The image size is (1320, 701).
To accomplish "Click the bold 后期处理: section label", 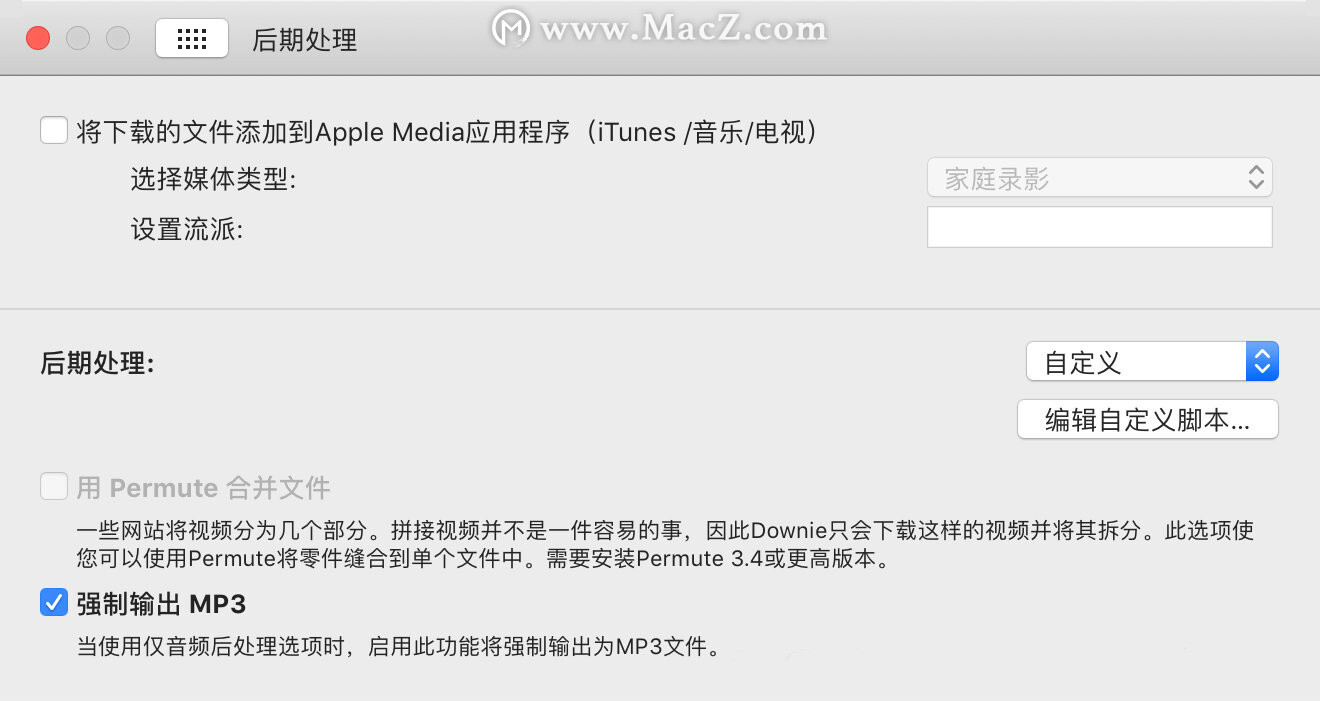I will click(97, 363).
